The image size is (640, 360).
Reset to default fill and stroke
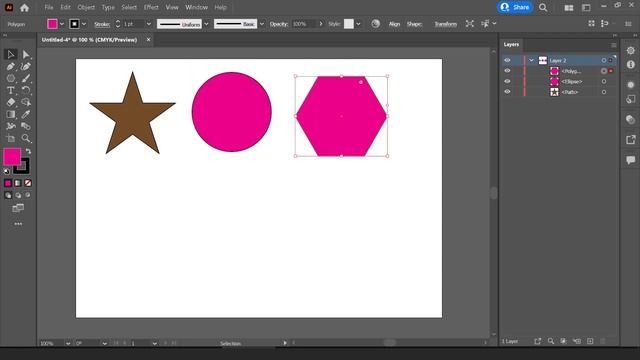pyautogui.click(x=7, y=171)
